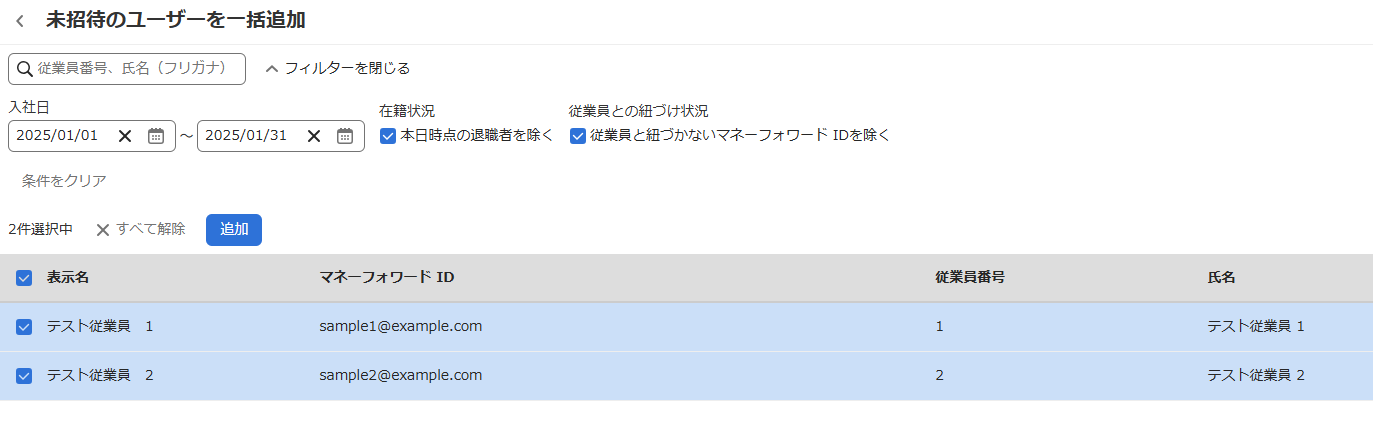Toggle the select-all header checkbox
The height and width of the screenshot is (422, 1373).
24,278
